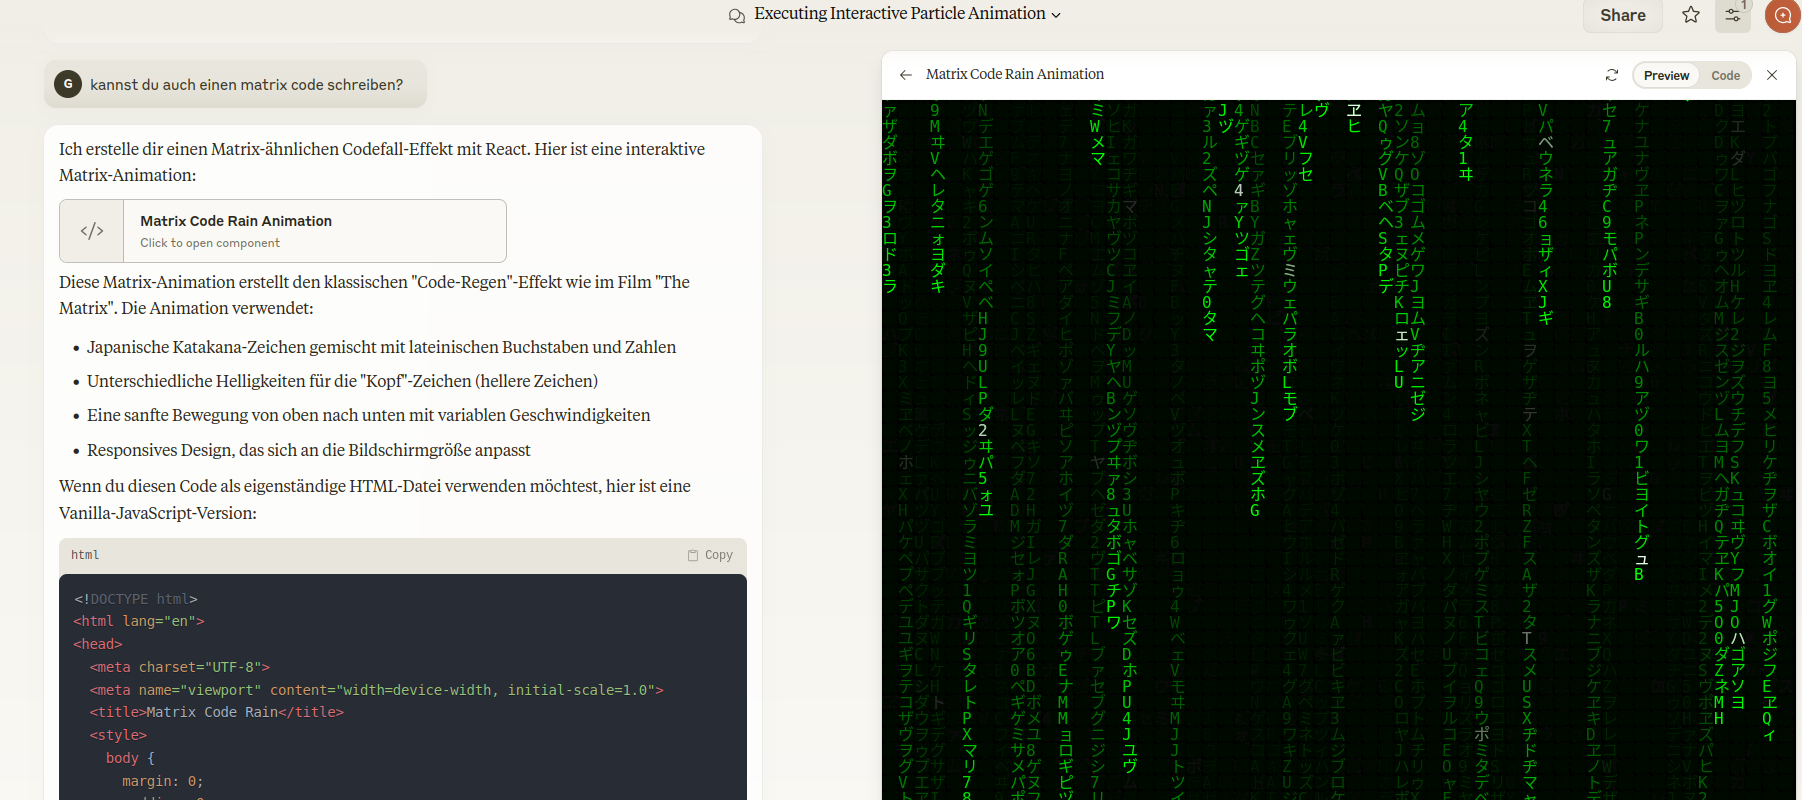Screen dimensions: 1802x800
Task: Open the chat controls sliders icon
Action: click(1733, 15)
